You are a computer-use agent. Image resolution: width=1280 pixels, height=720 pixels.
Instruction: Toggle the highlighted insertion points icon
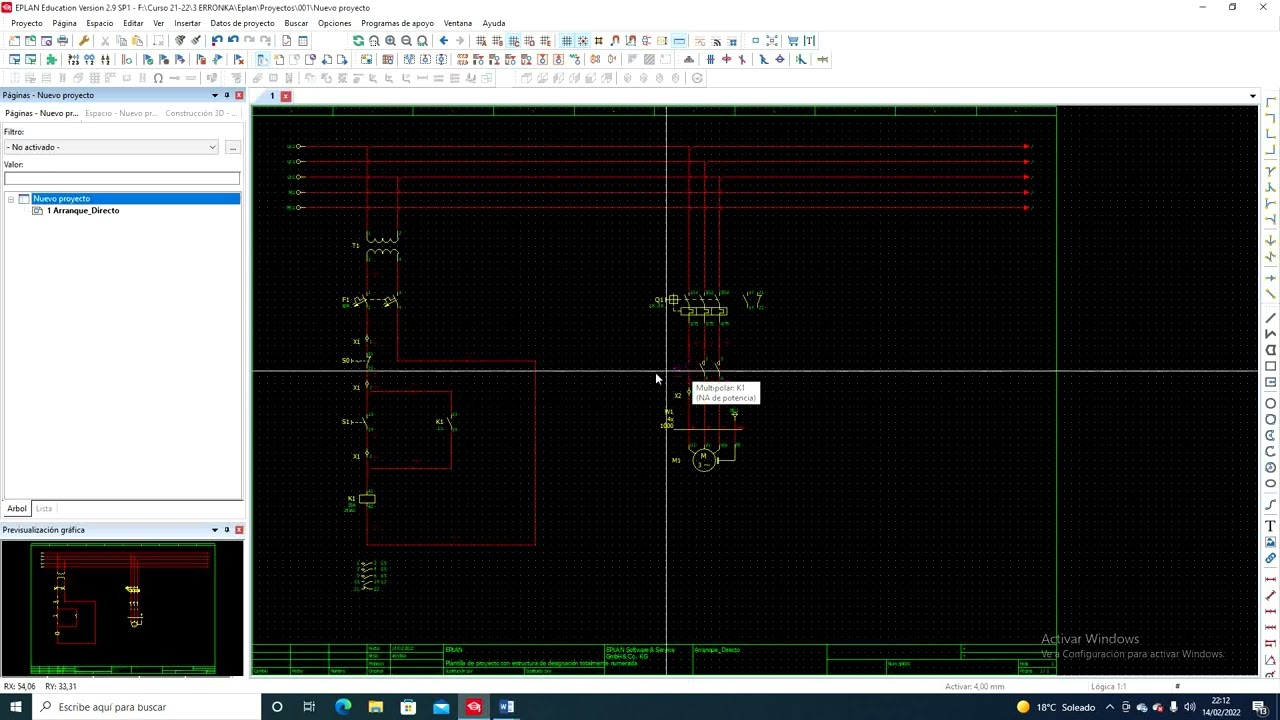679,41
